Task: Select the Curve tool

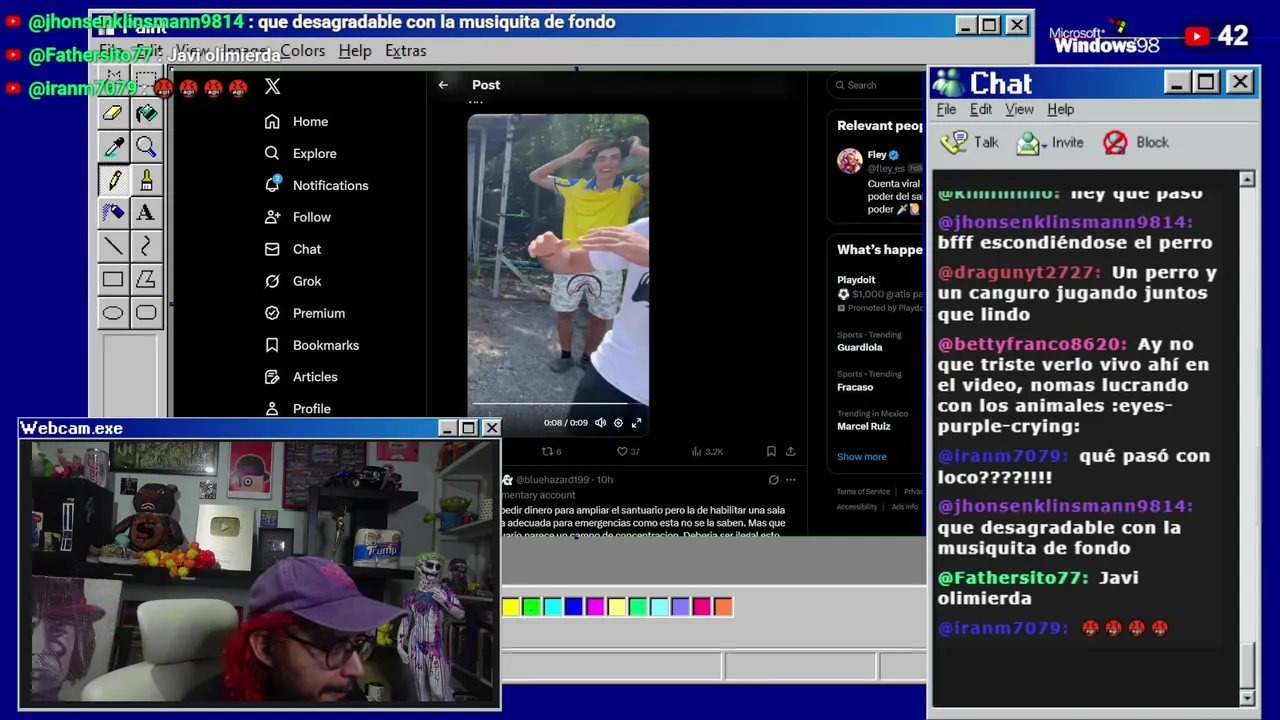Action: pyautogui.click(x=146, y=246)
